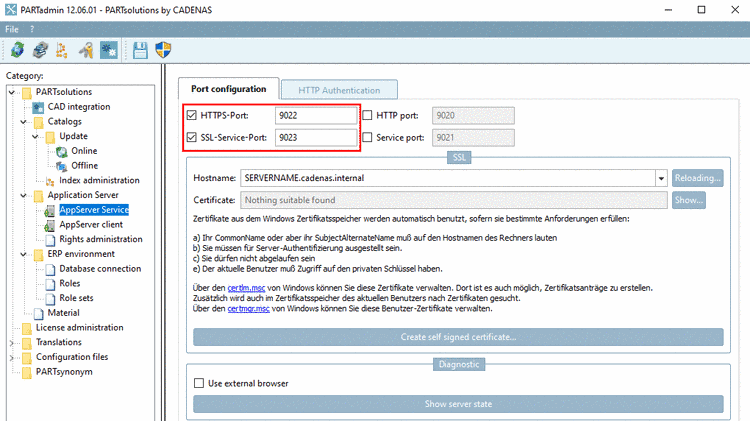Click the AppServer client icon
750x421 pixels.
[x=50, y=225]
